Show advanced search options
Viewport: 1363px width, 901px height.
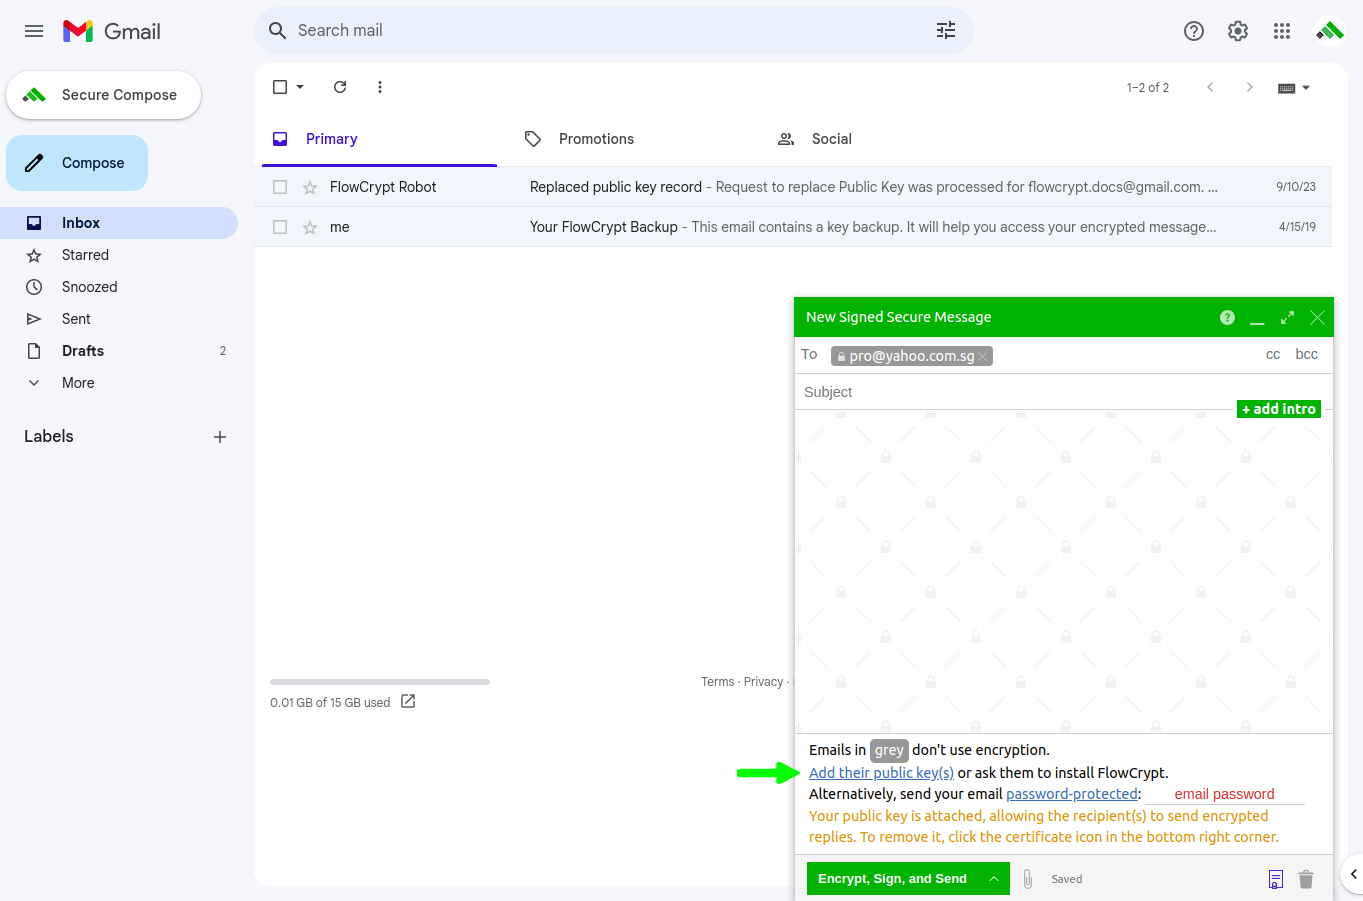point(946,31)
